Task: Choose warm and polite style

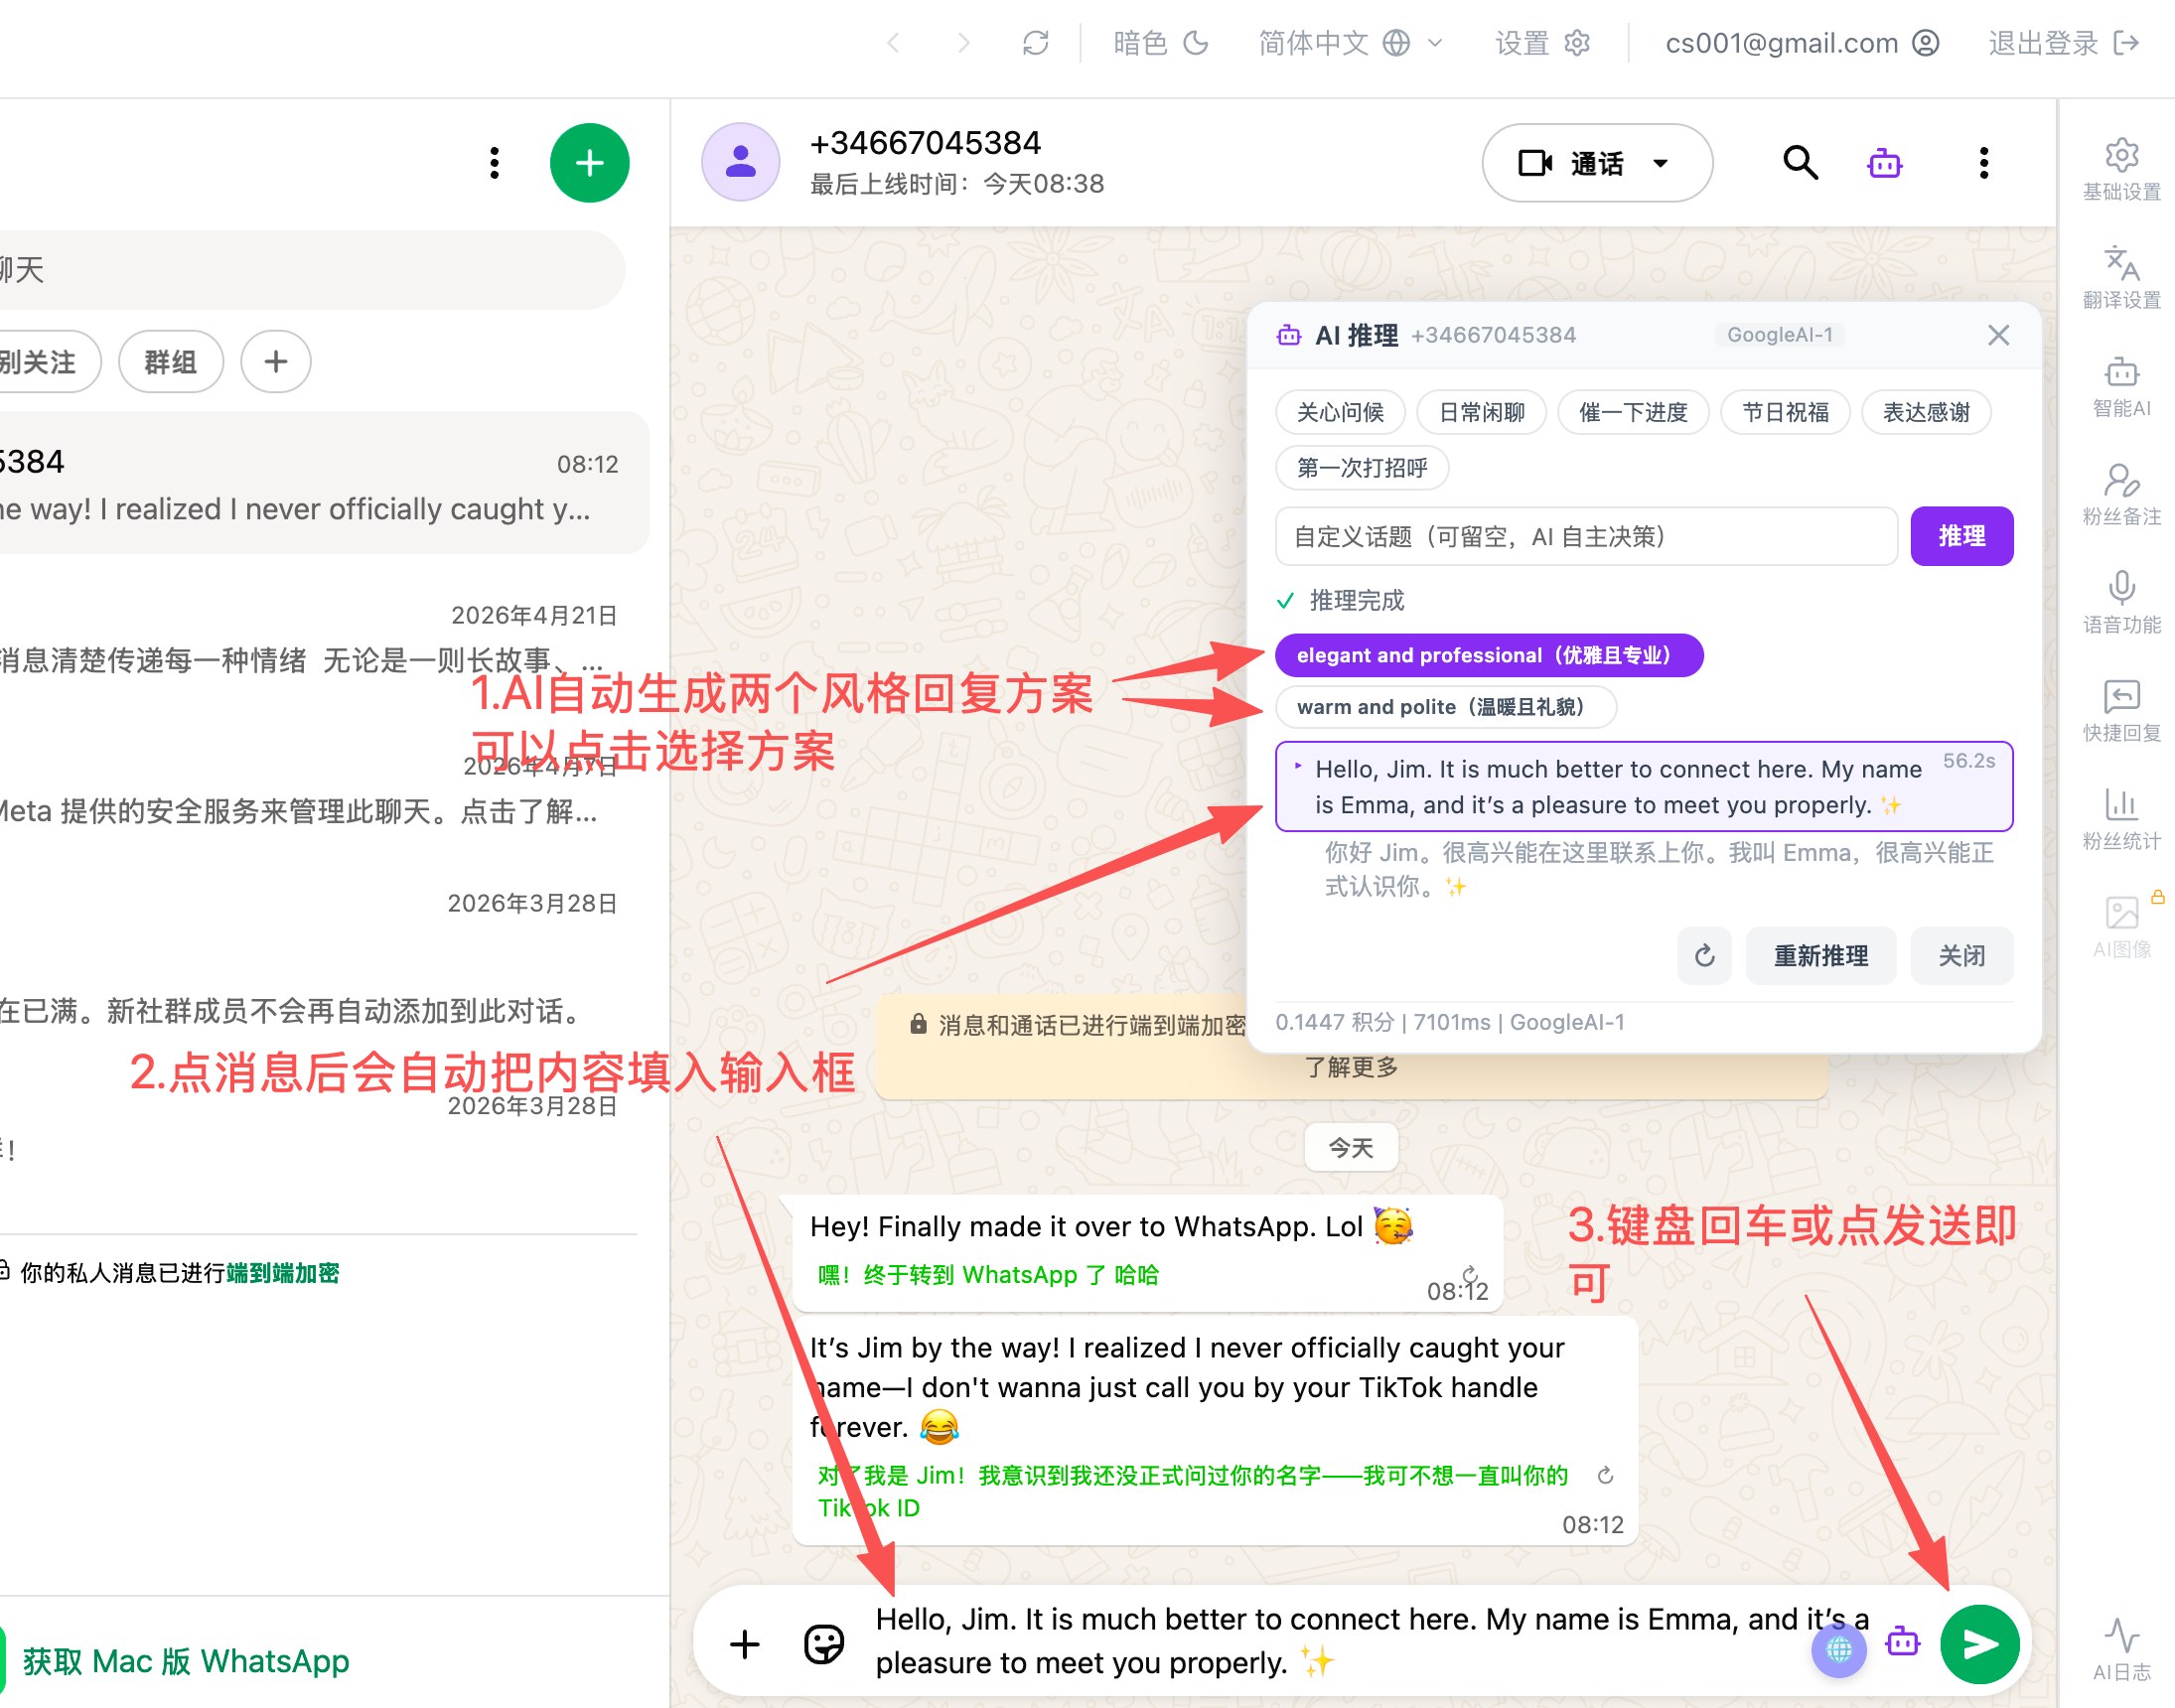Action: pyautogui.click(x=1445, y=707)
